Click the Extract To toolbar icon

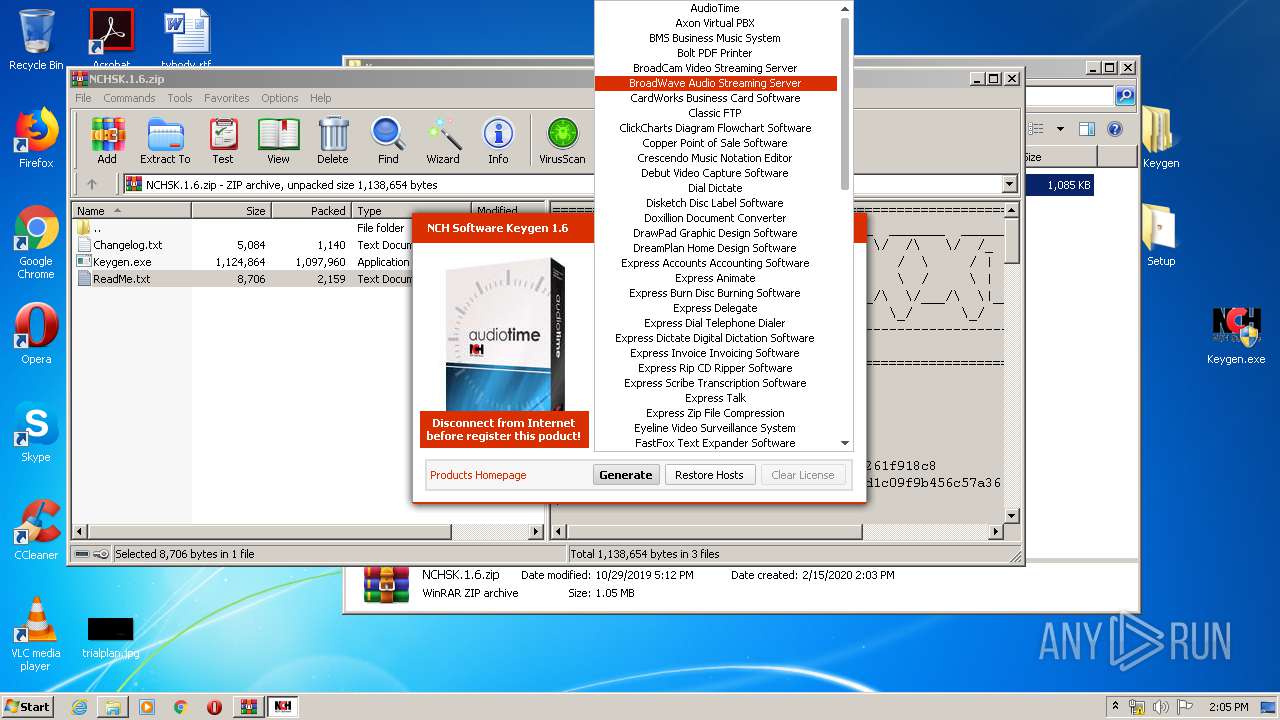[x=165, y=140]
